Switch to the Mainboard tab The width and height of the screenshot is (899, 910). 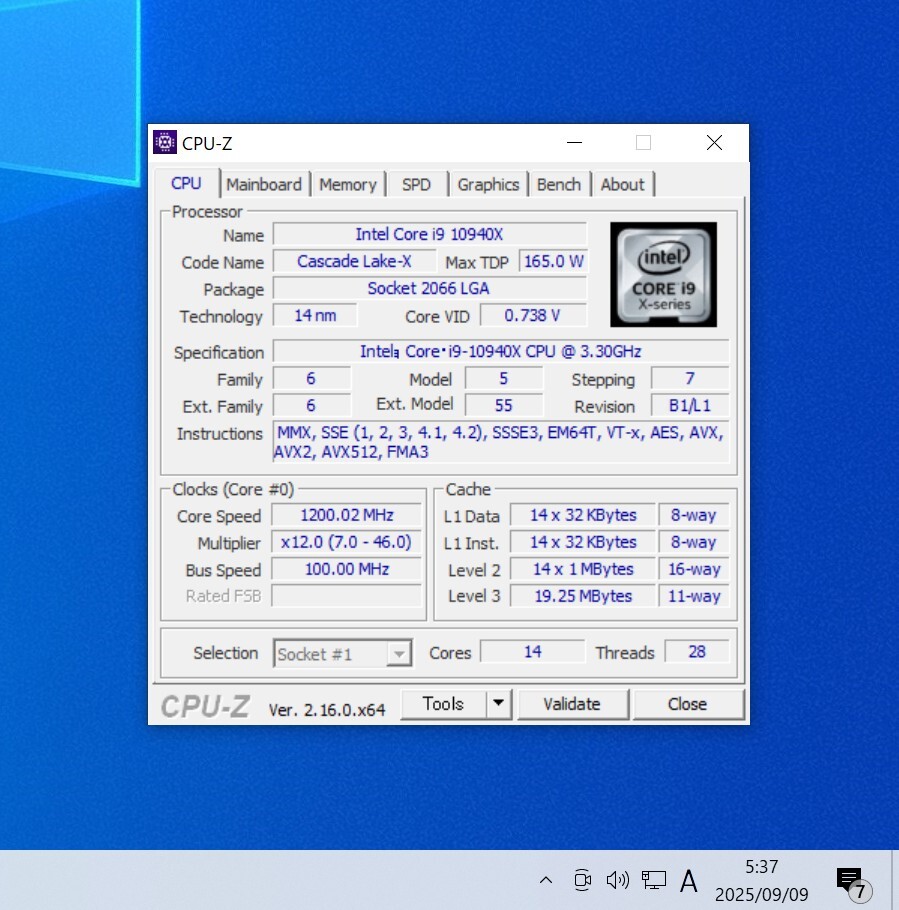(x=264, y=184)
